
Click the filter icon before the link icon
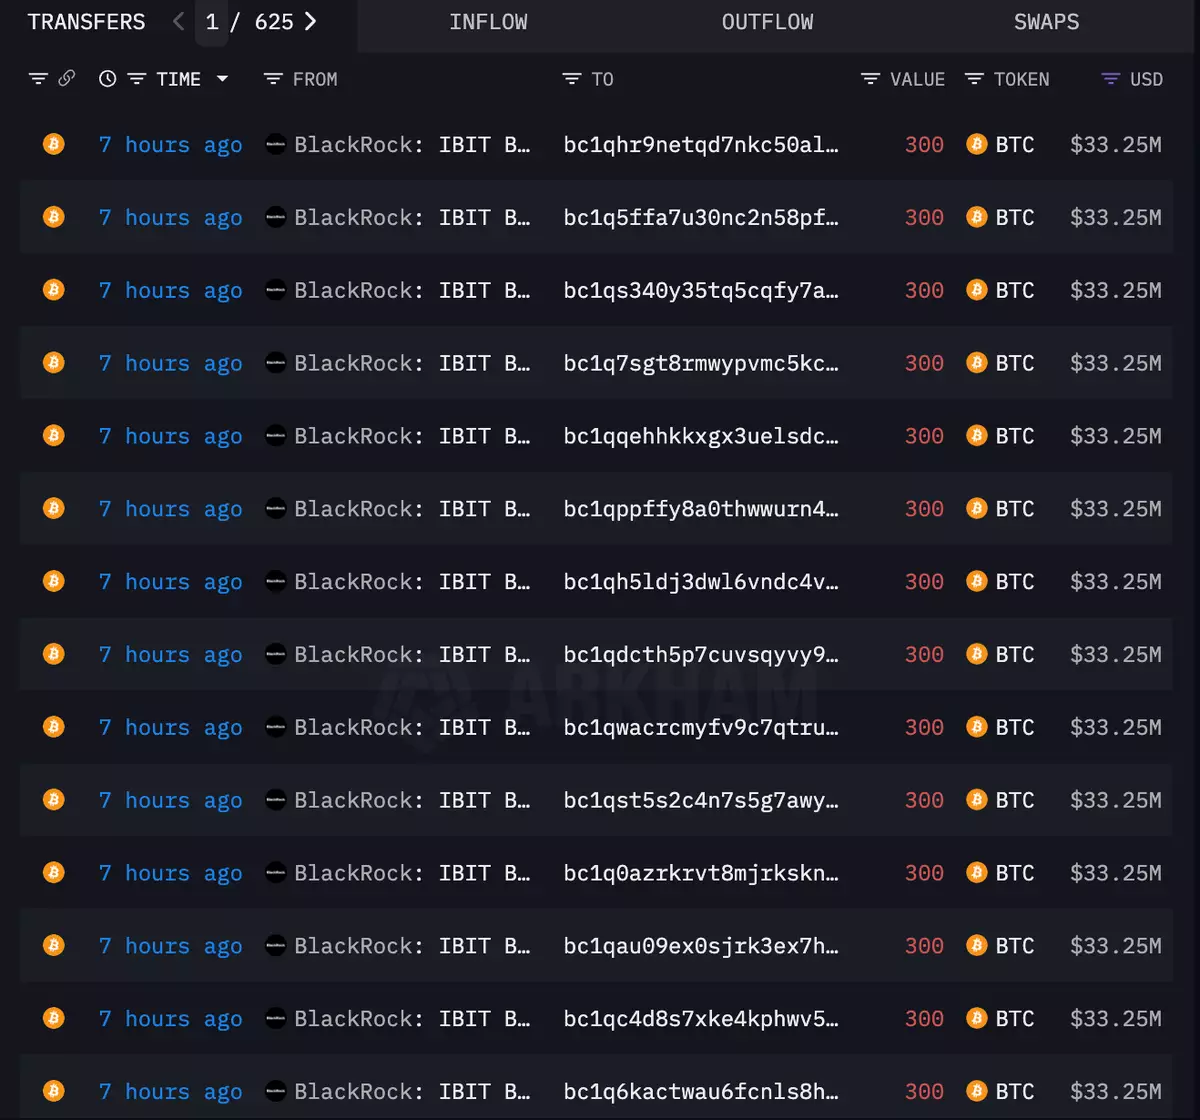(38, 79)
